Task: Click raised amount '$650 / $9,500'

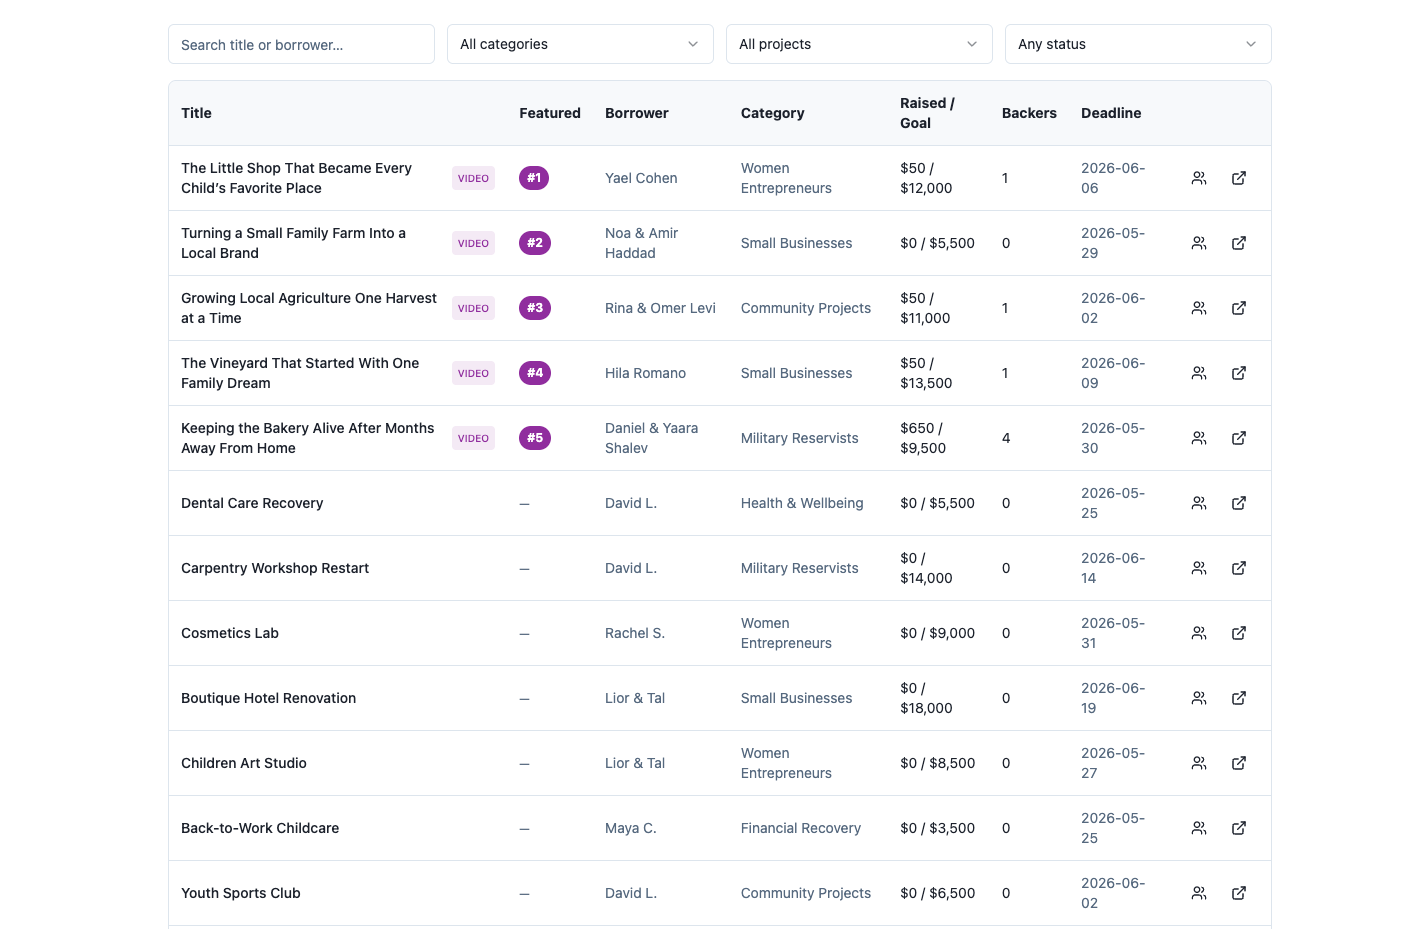Action: (x=923, y=438)
